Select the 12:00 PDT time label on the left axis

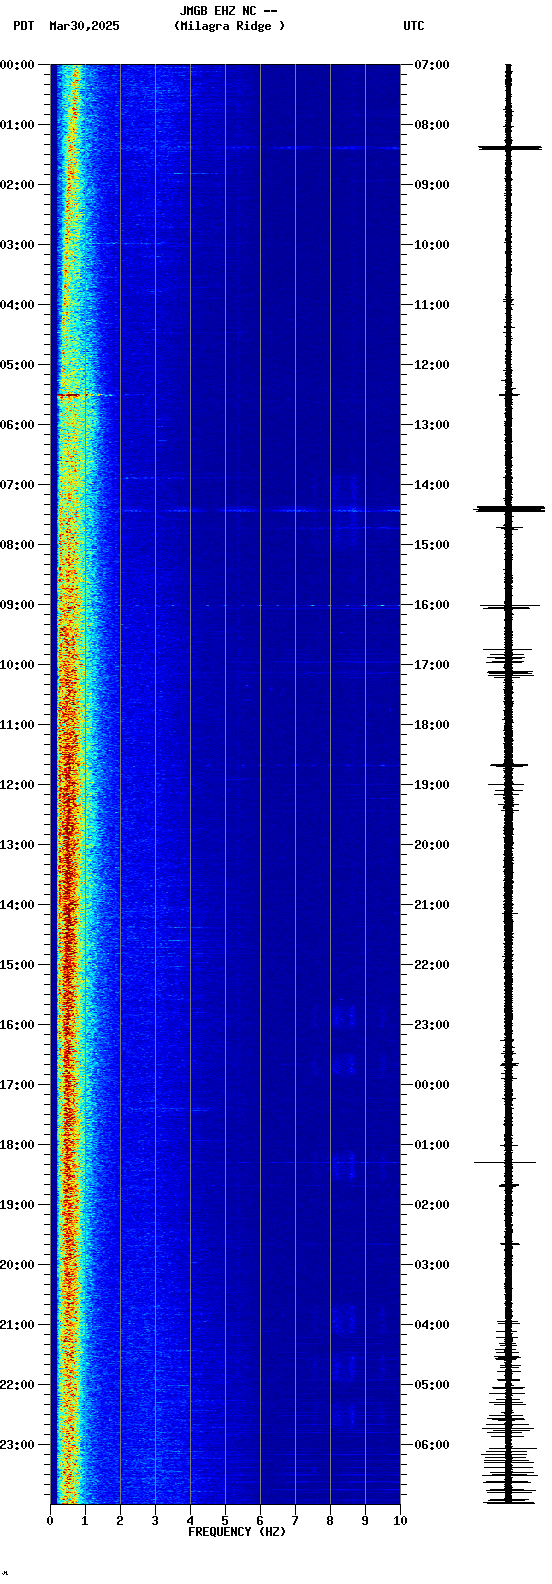coord(17,785)
